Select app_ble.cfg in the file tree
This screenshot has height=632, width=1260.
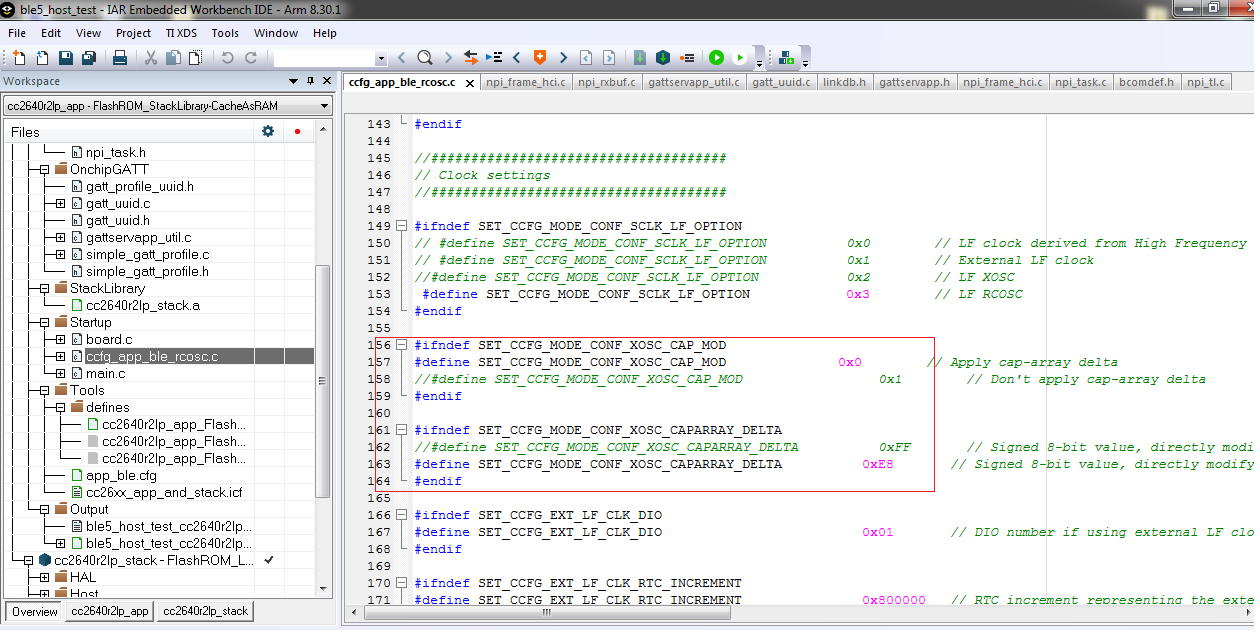point(121,475)
